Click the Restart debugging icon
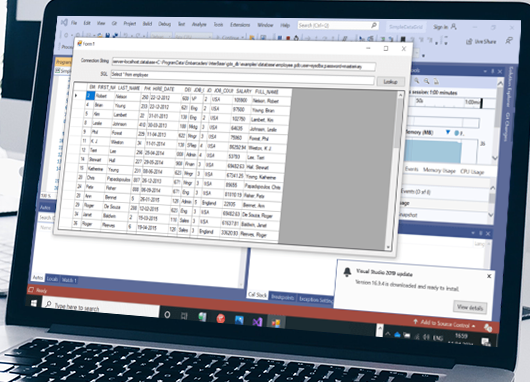This screenshot has height=382, width=530. click(296, 38)
